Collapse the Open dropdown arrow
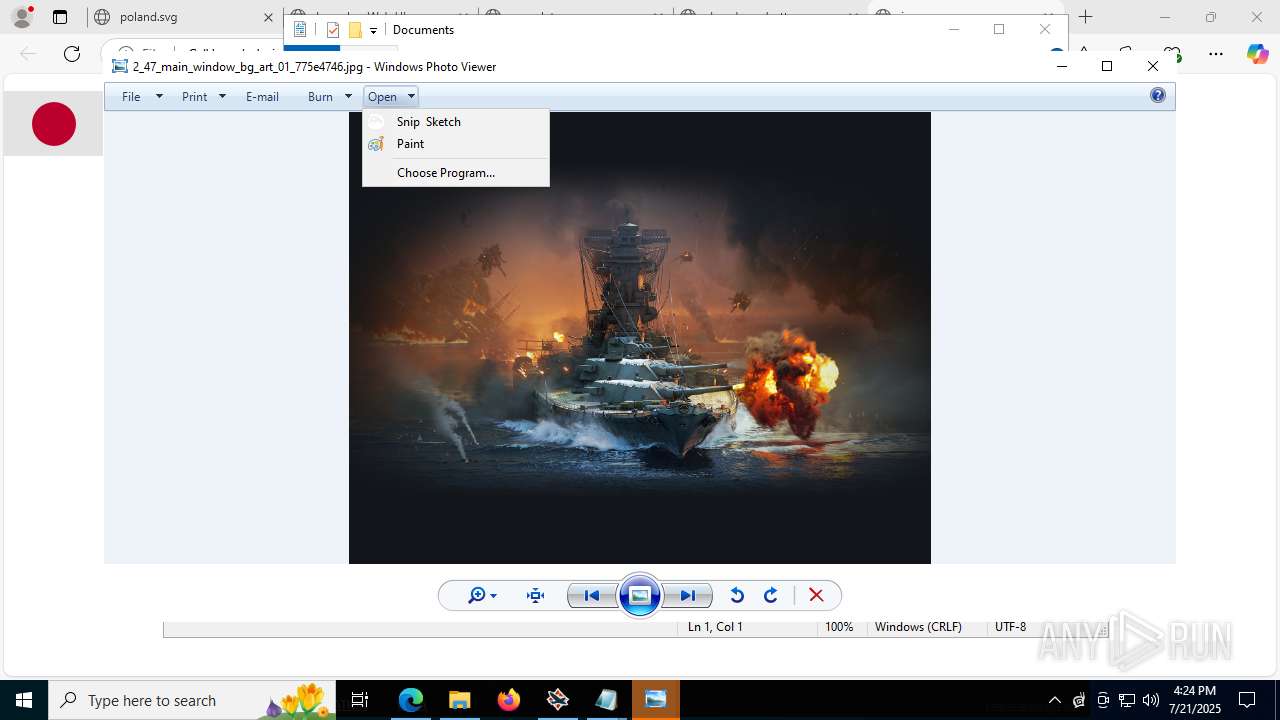This screenshot has height=720, width=1280. (x=411, y=97)
